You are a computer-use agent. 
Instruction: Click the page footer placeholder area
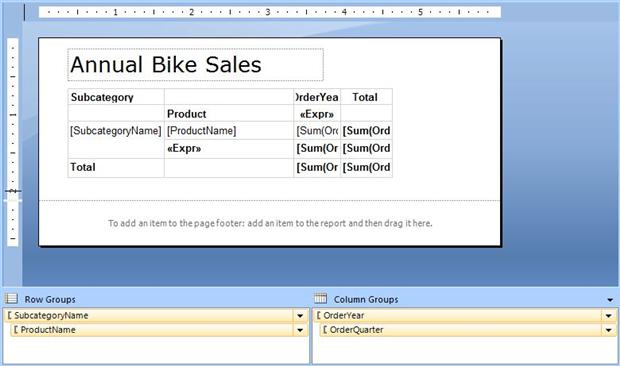point(270,223)
